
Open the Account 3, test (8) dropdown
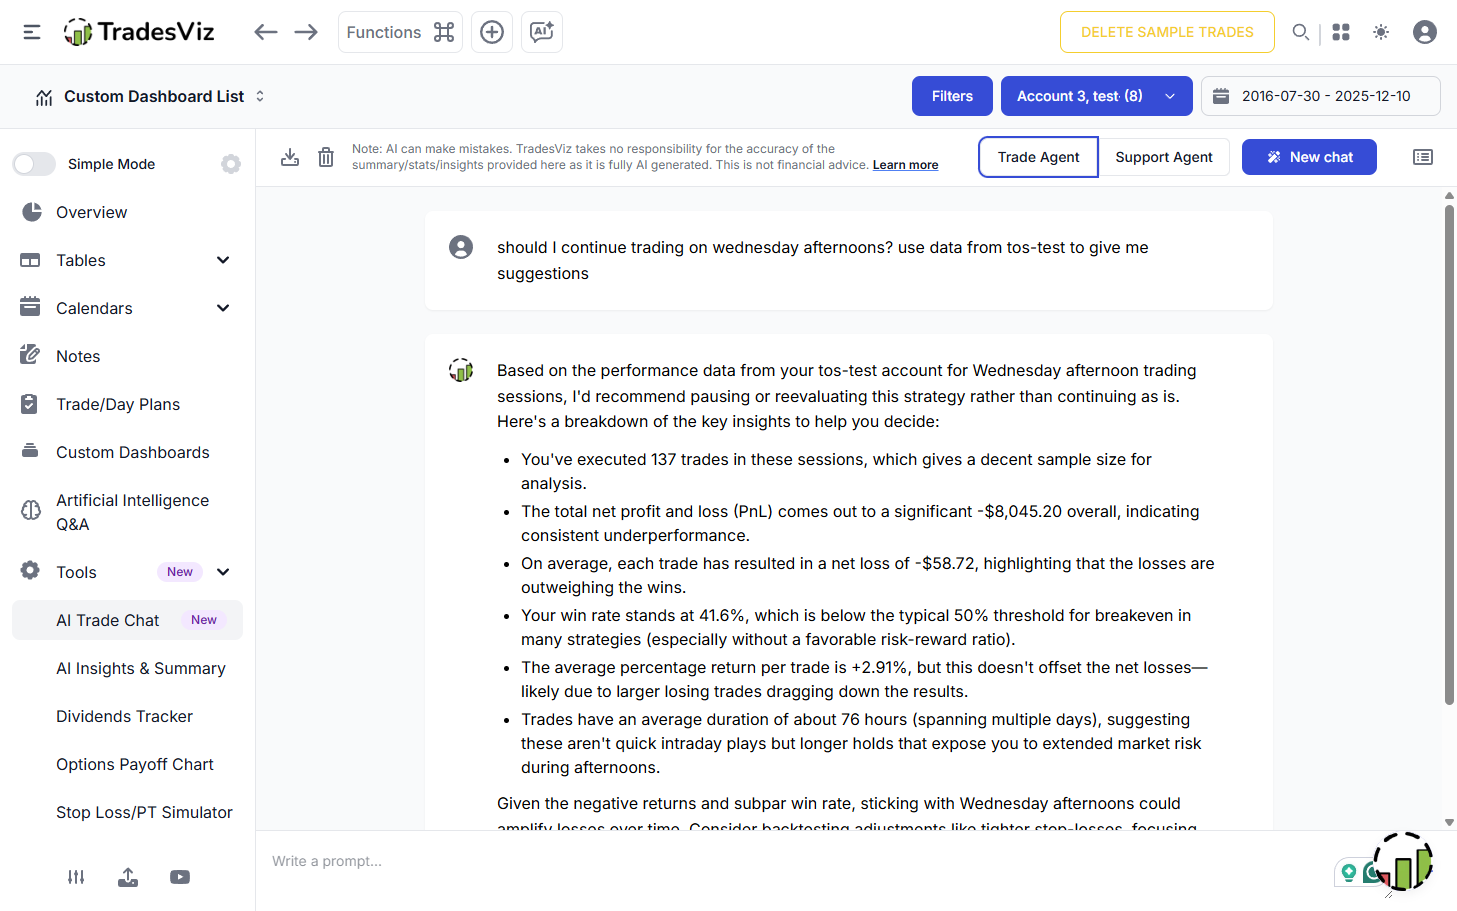(x=1096, y=96)
